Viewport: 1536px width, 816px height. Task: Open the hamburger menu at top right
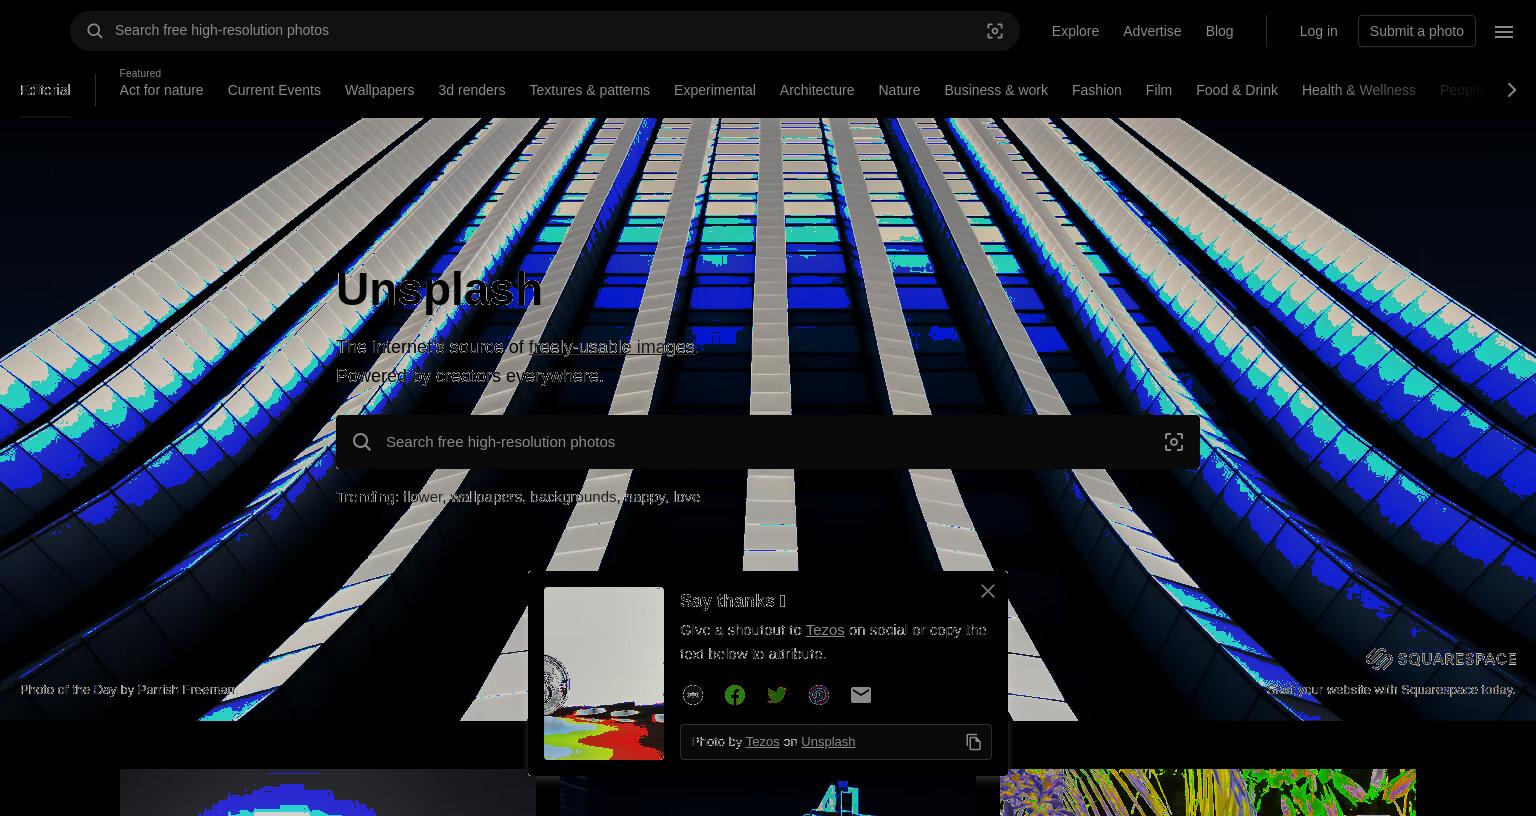pos(1504,31)
